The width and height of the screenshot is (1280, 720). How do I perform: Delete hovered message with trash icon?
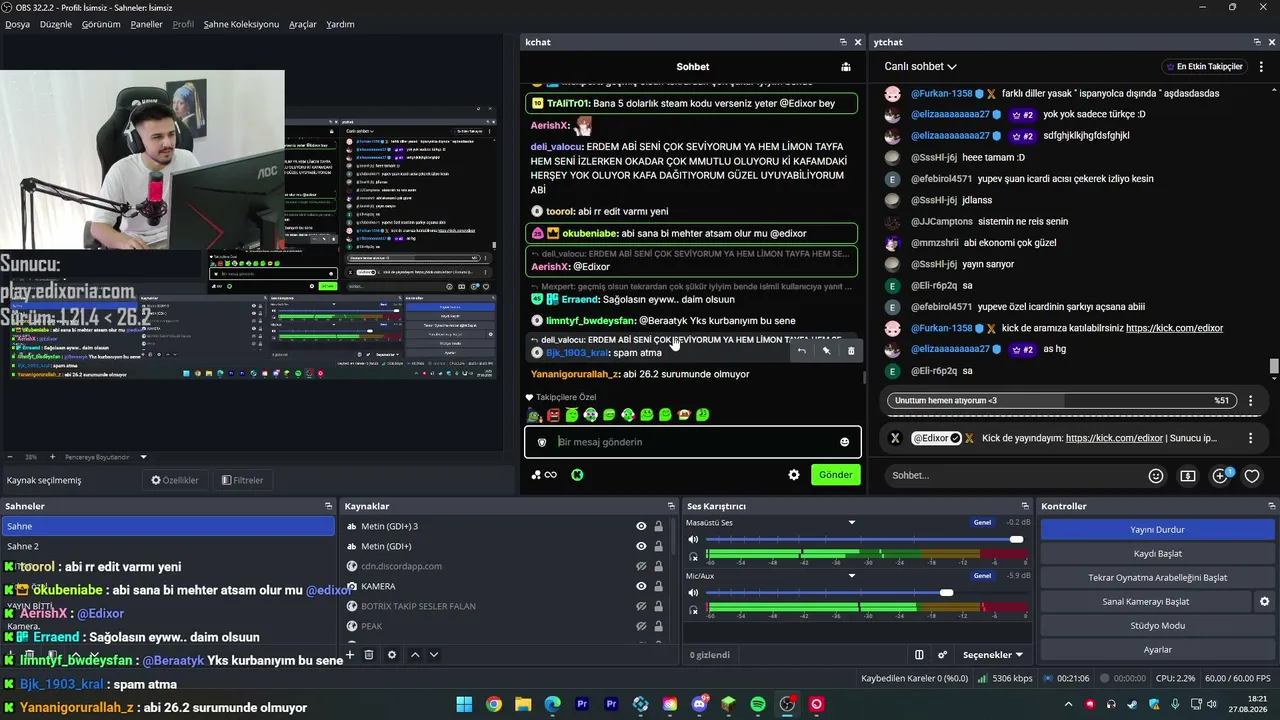click(x=851, y=351)
